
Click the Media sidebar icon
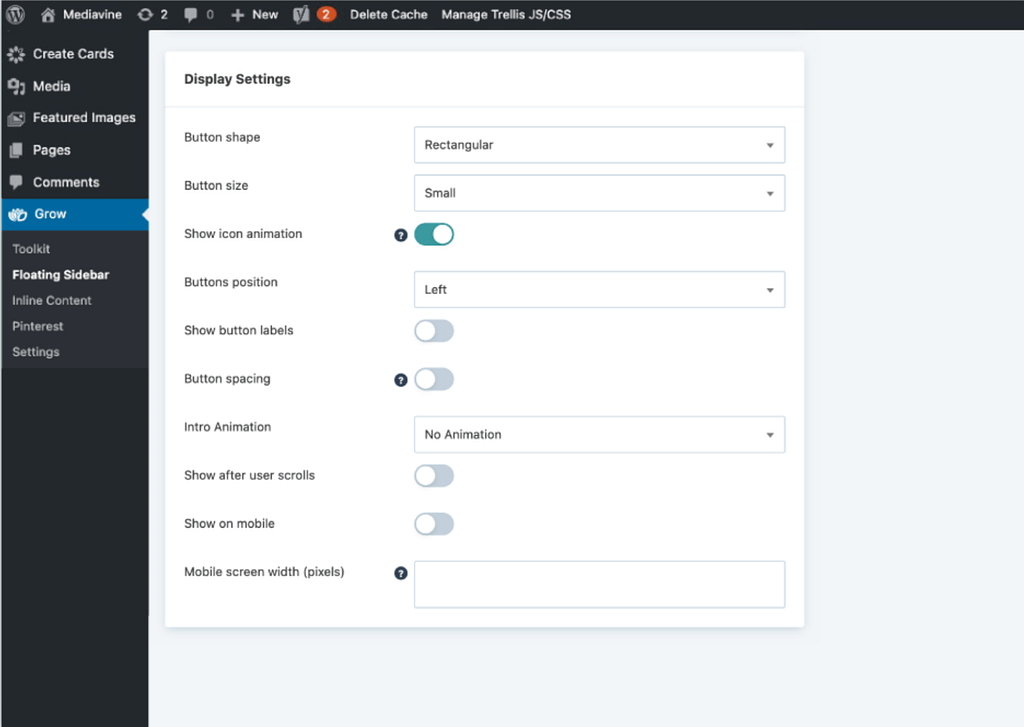[x=16, y=86]
